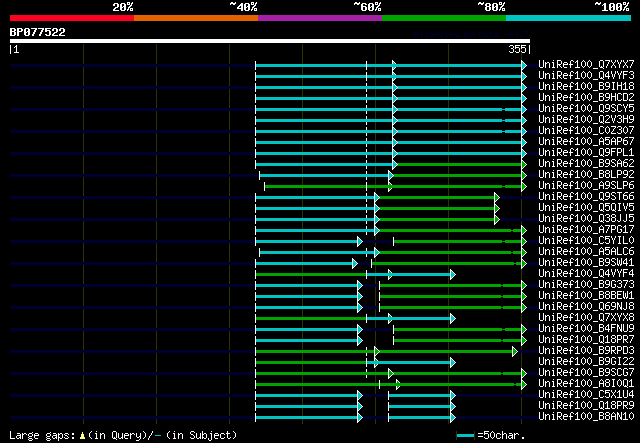Select hit UniRef100_C5YIL0

(x=586, y=241)
